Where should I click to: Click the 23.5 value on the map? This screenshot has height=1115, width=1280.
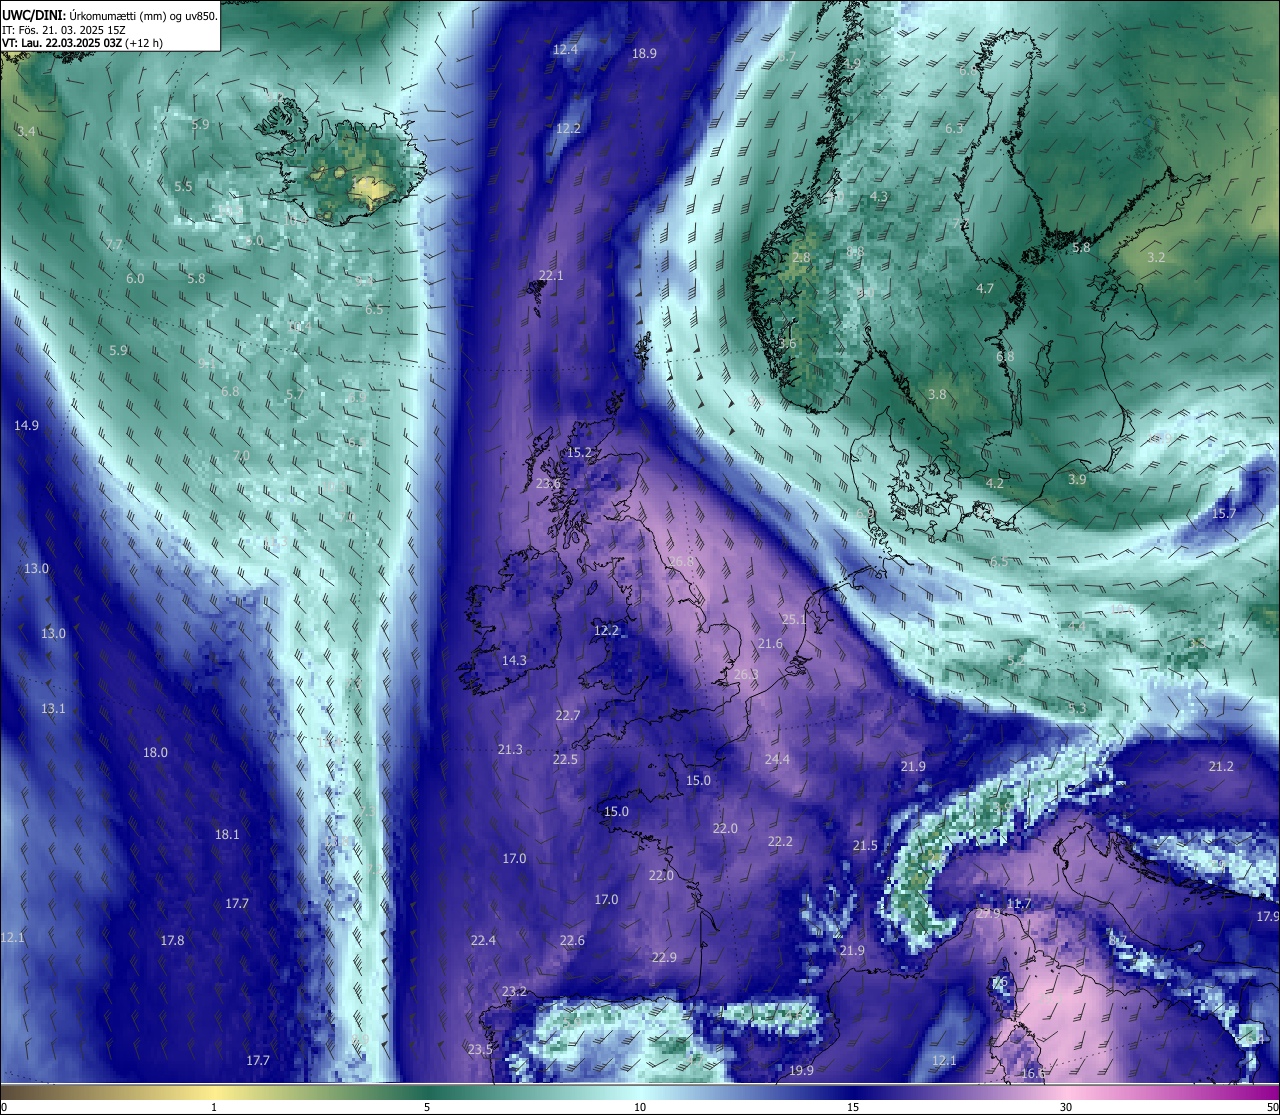(480, 1050)
